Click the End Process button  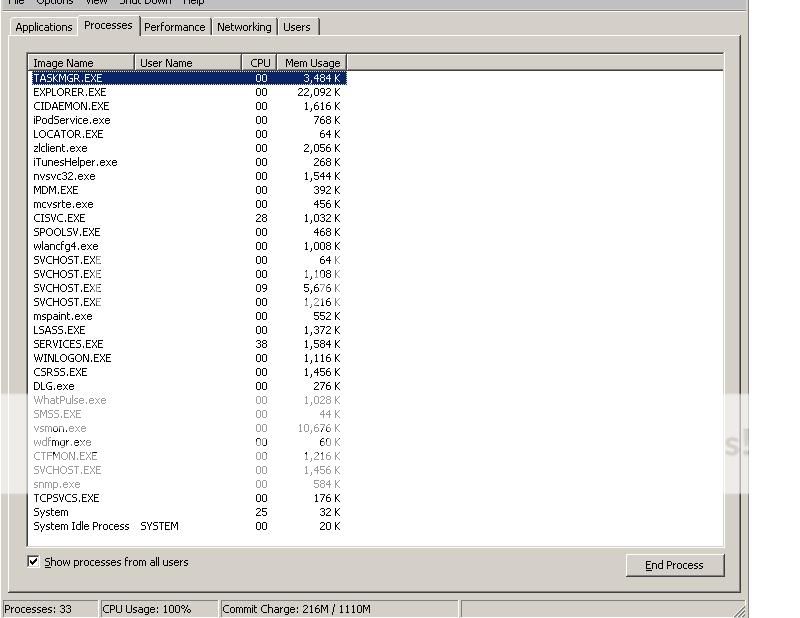[x=674, y=565]
